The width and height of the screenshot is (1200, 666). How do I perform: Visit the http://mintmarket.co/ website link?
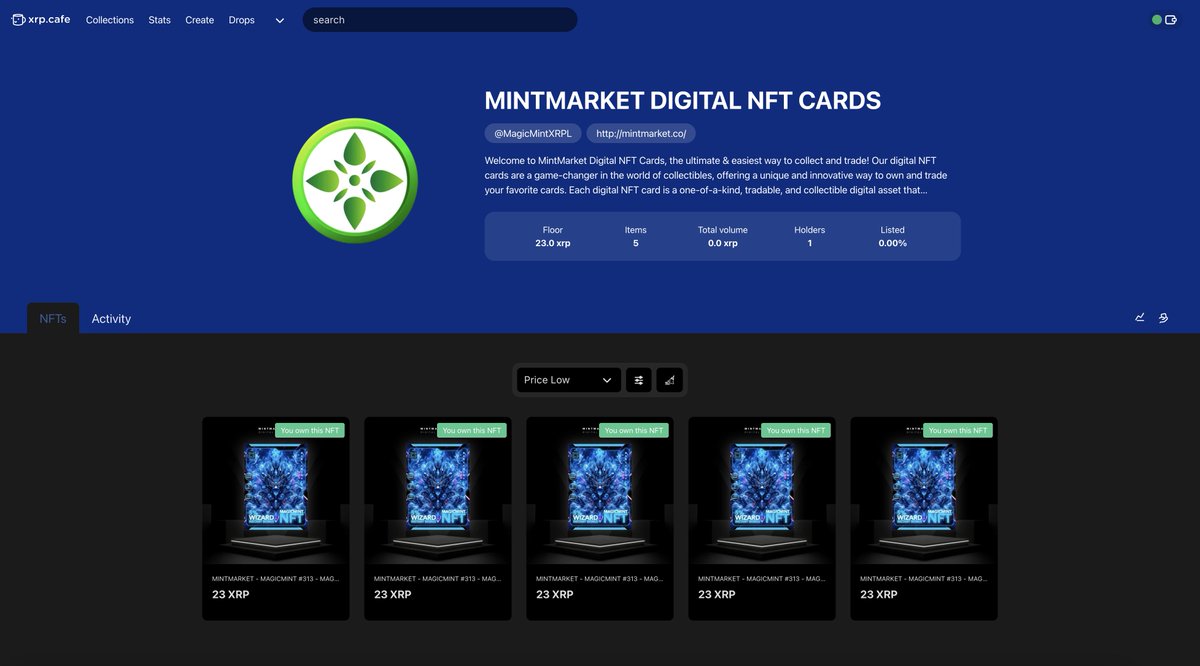point(641,133)
